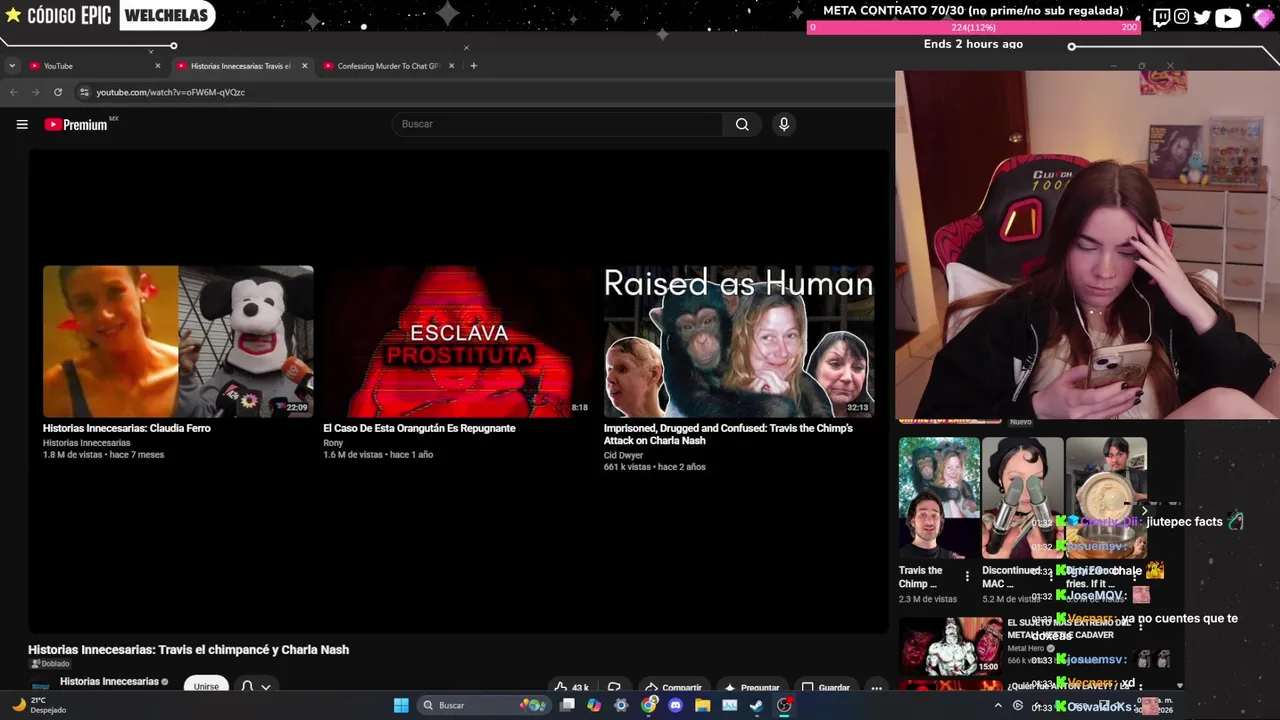This screenshot has width=1280, height=720.
Task: Open Chrome from taskbar
Action: point(649,705)
